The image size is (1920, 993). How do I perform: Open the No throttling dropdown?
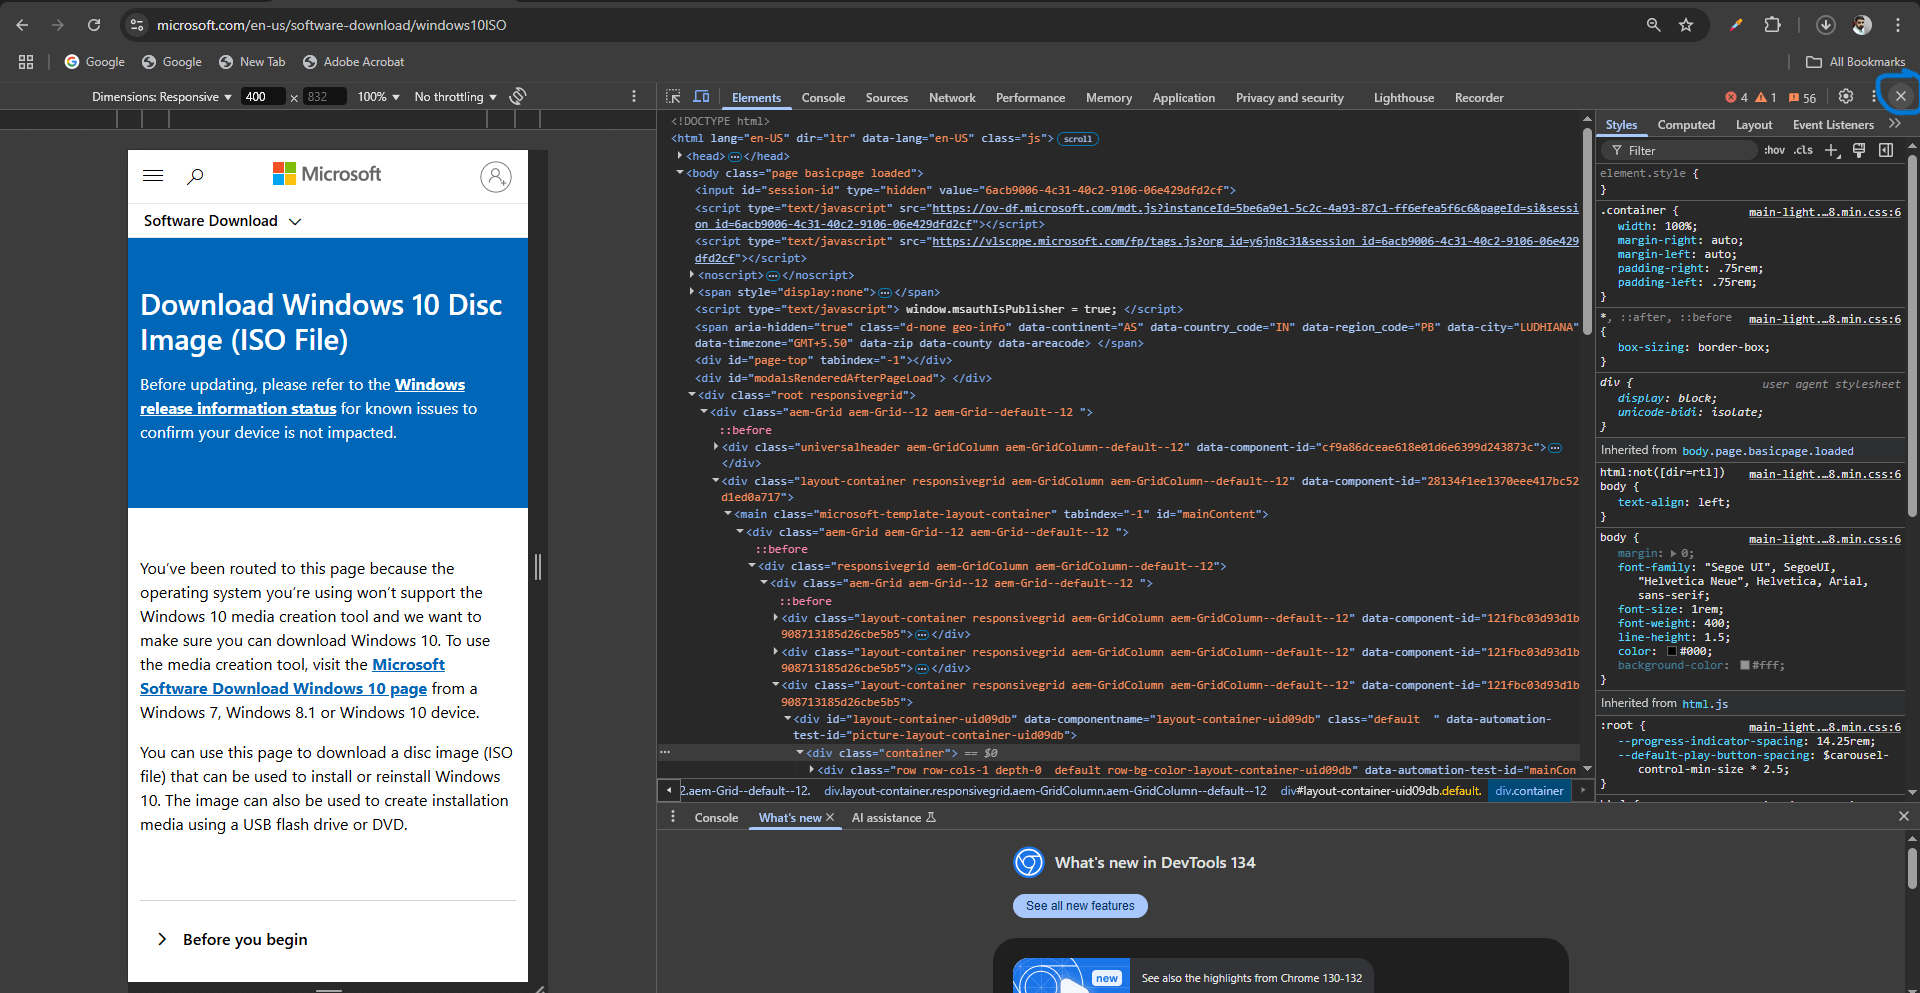pyautogui.click(x=455, y=97)
